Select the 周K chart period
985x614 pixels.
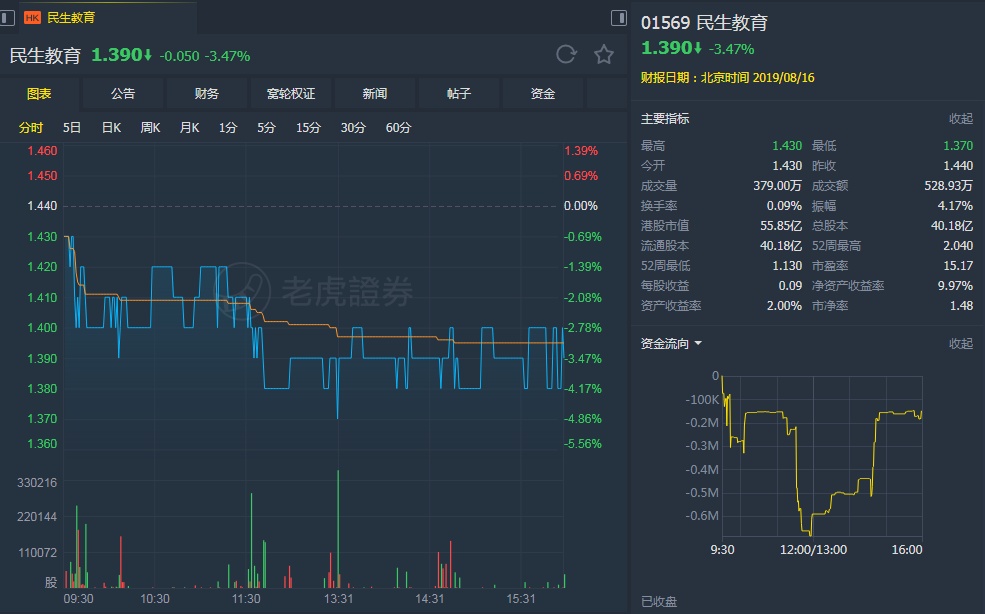pyautogui.click(x=150, y=128)
